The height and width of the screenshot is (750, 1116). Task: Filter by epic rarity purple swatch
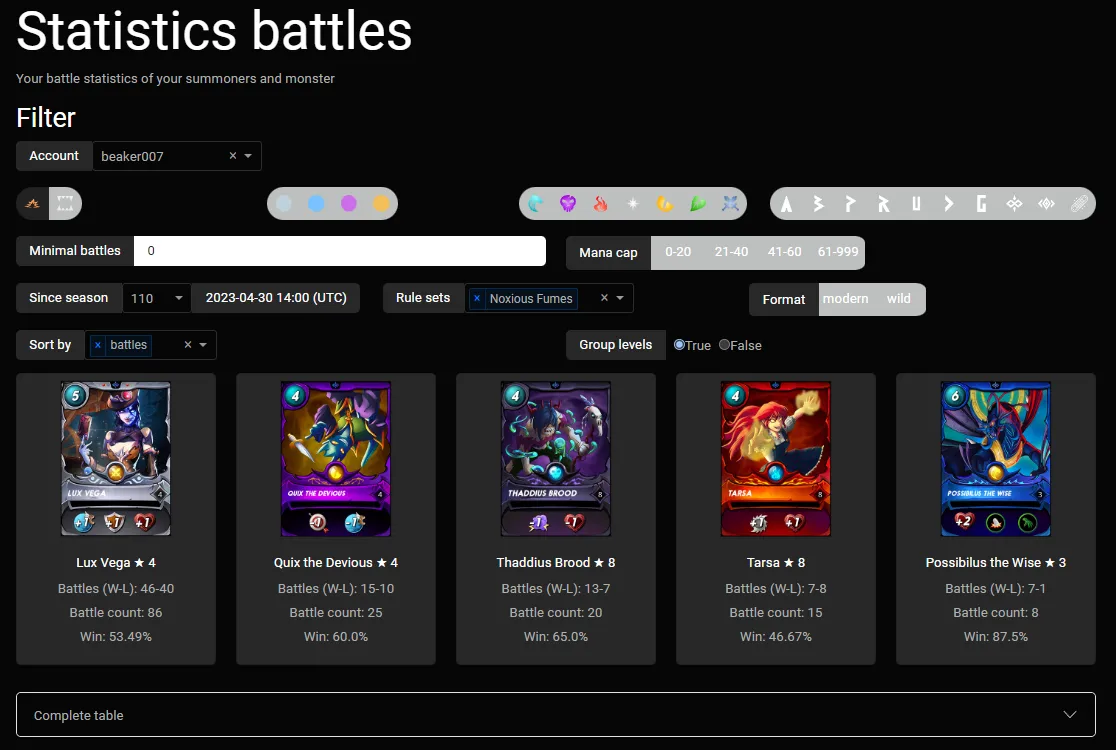(x=349, y=204)
